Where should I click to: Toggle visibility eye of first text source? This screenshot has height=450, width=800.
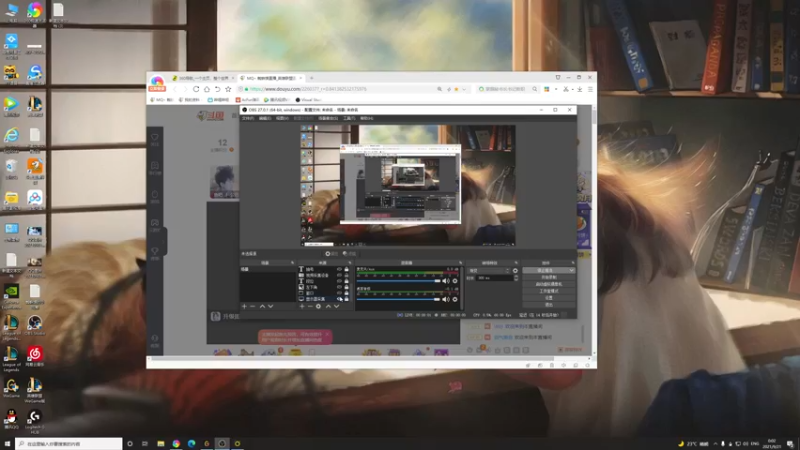(339, 269)
